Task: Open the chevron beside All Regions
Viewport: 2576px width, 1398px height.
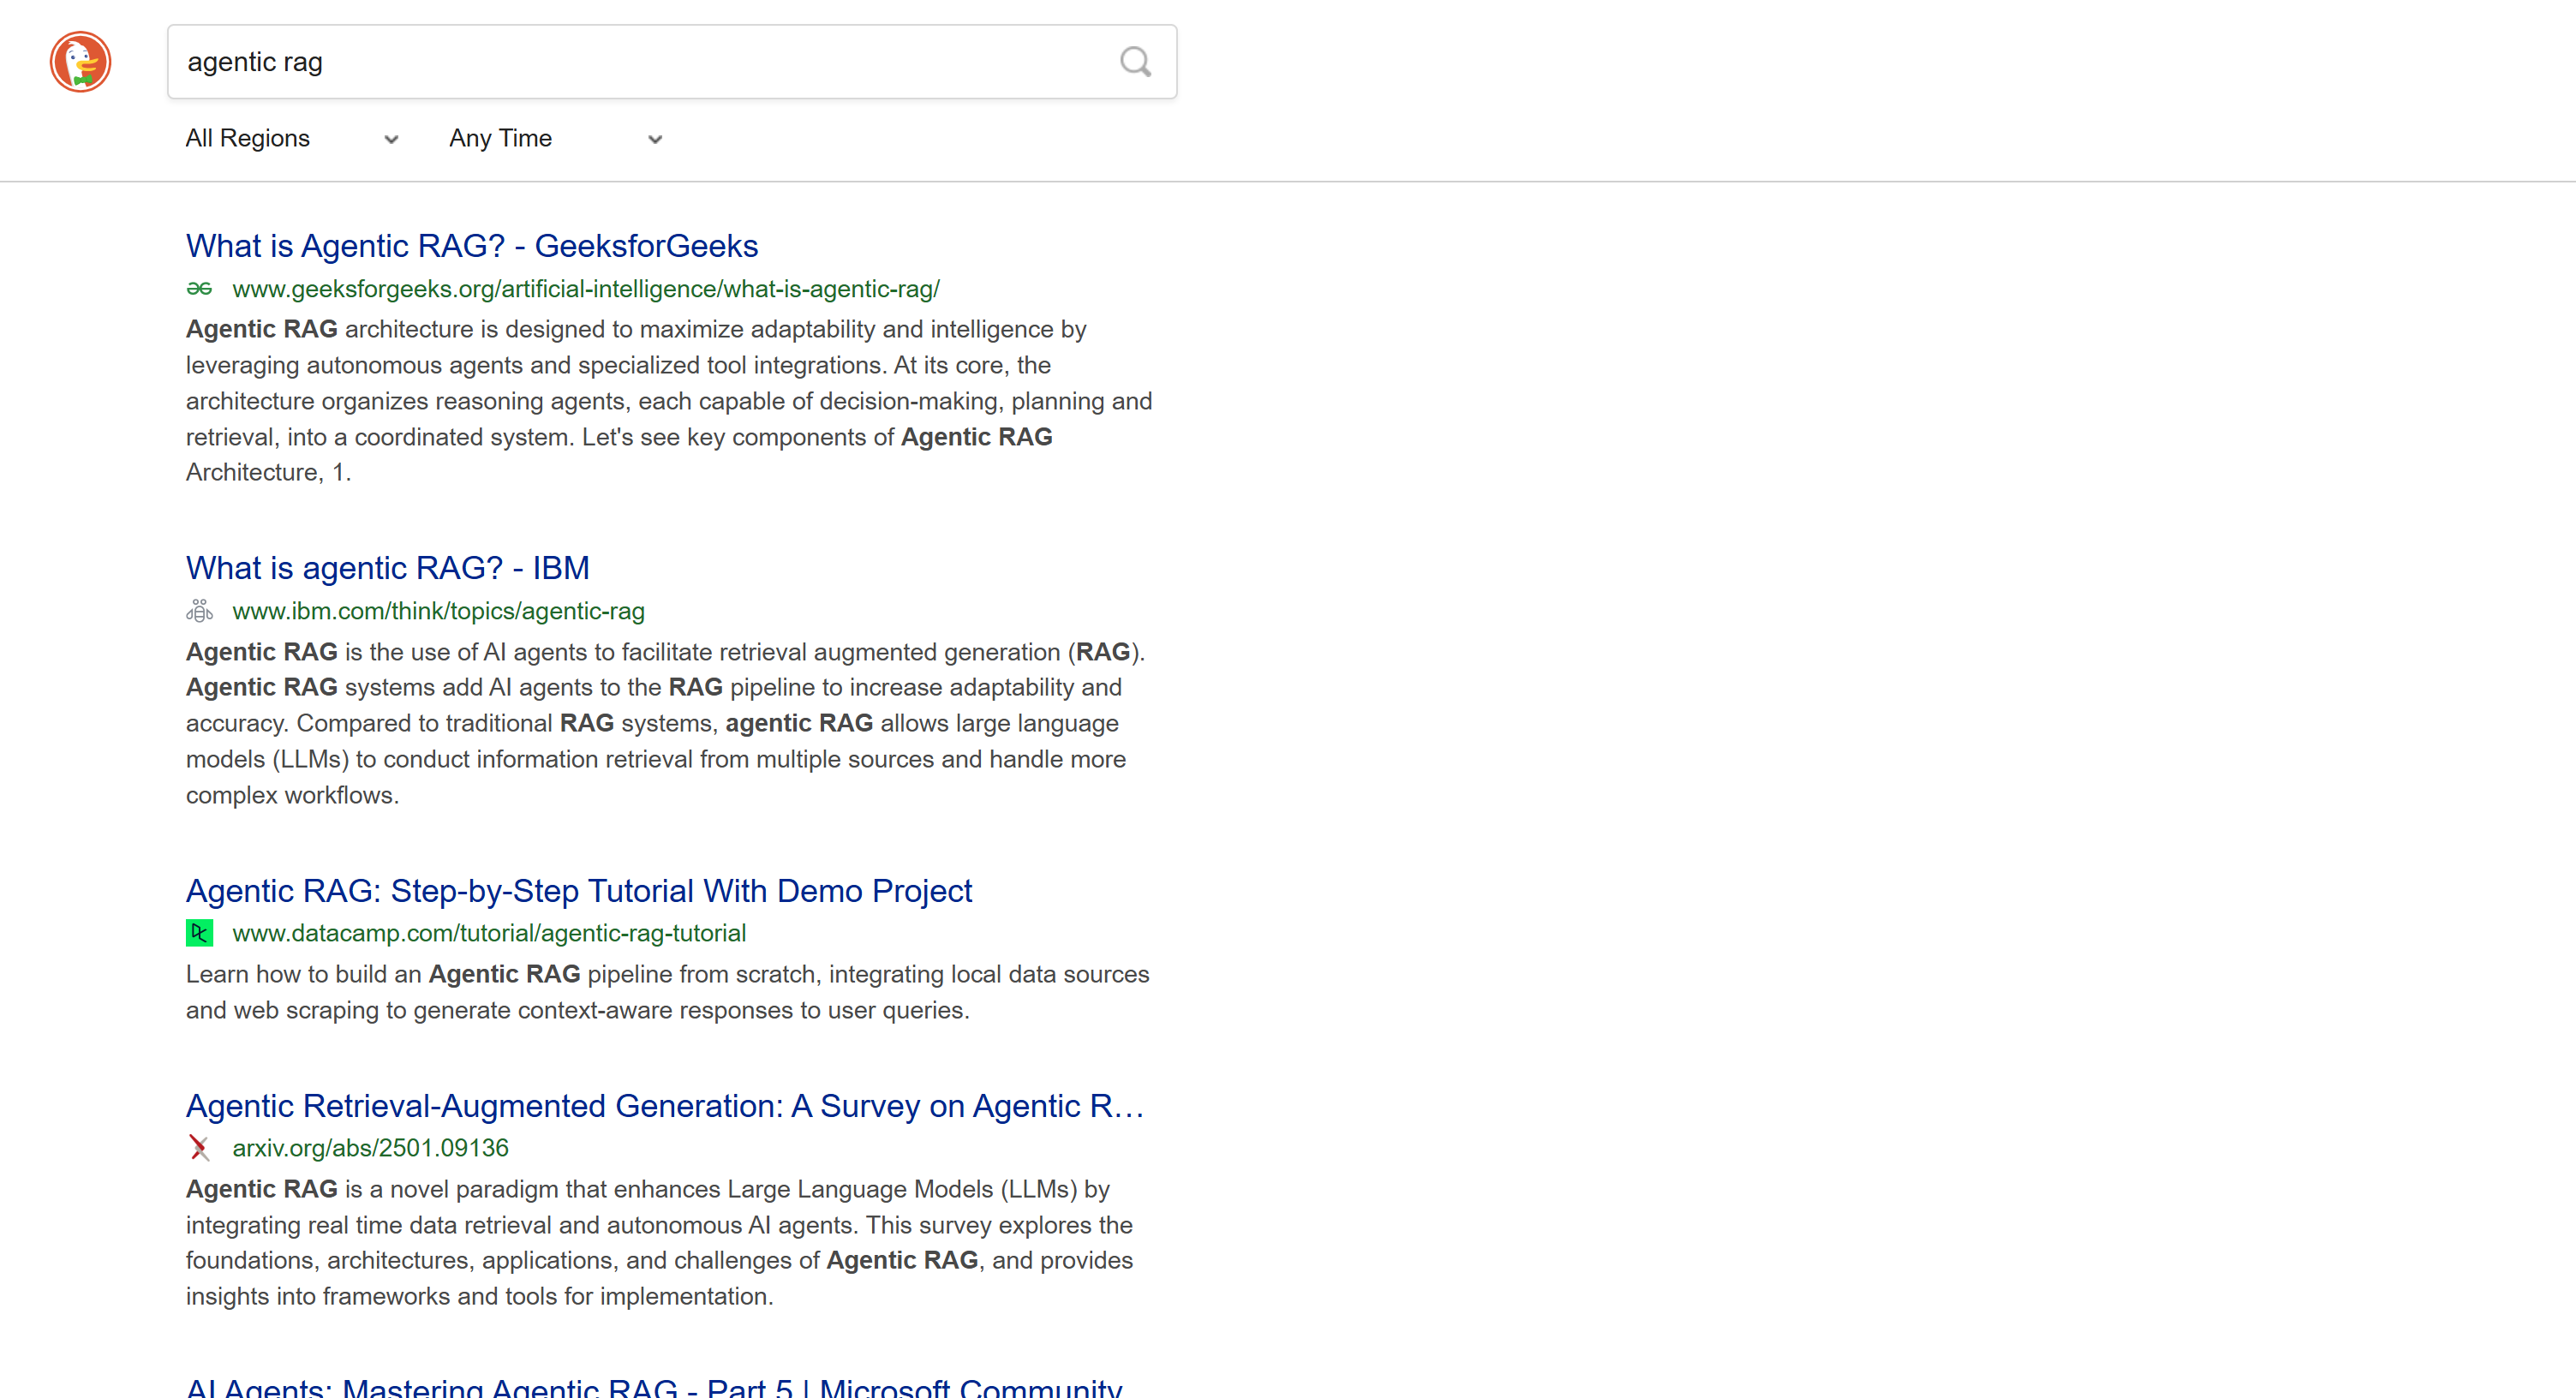Action: click(391, 140)
